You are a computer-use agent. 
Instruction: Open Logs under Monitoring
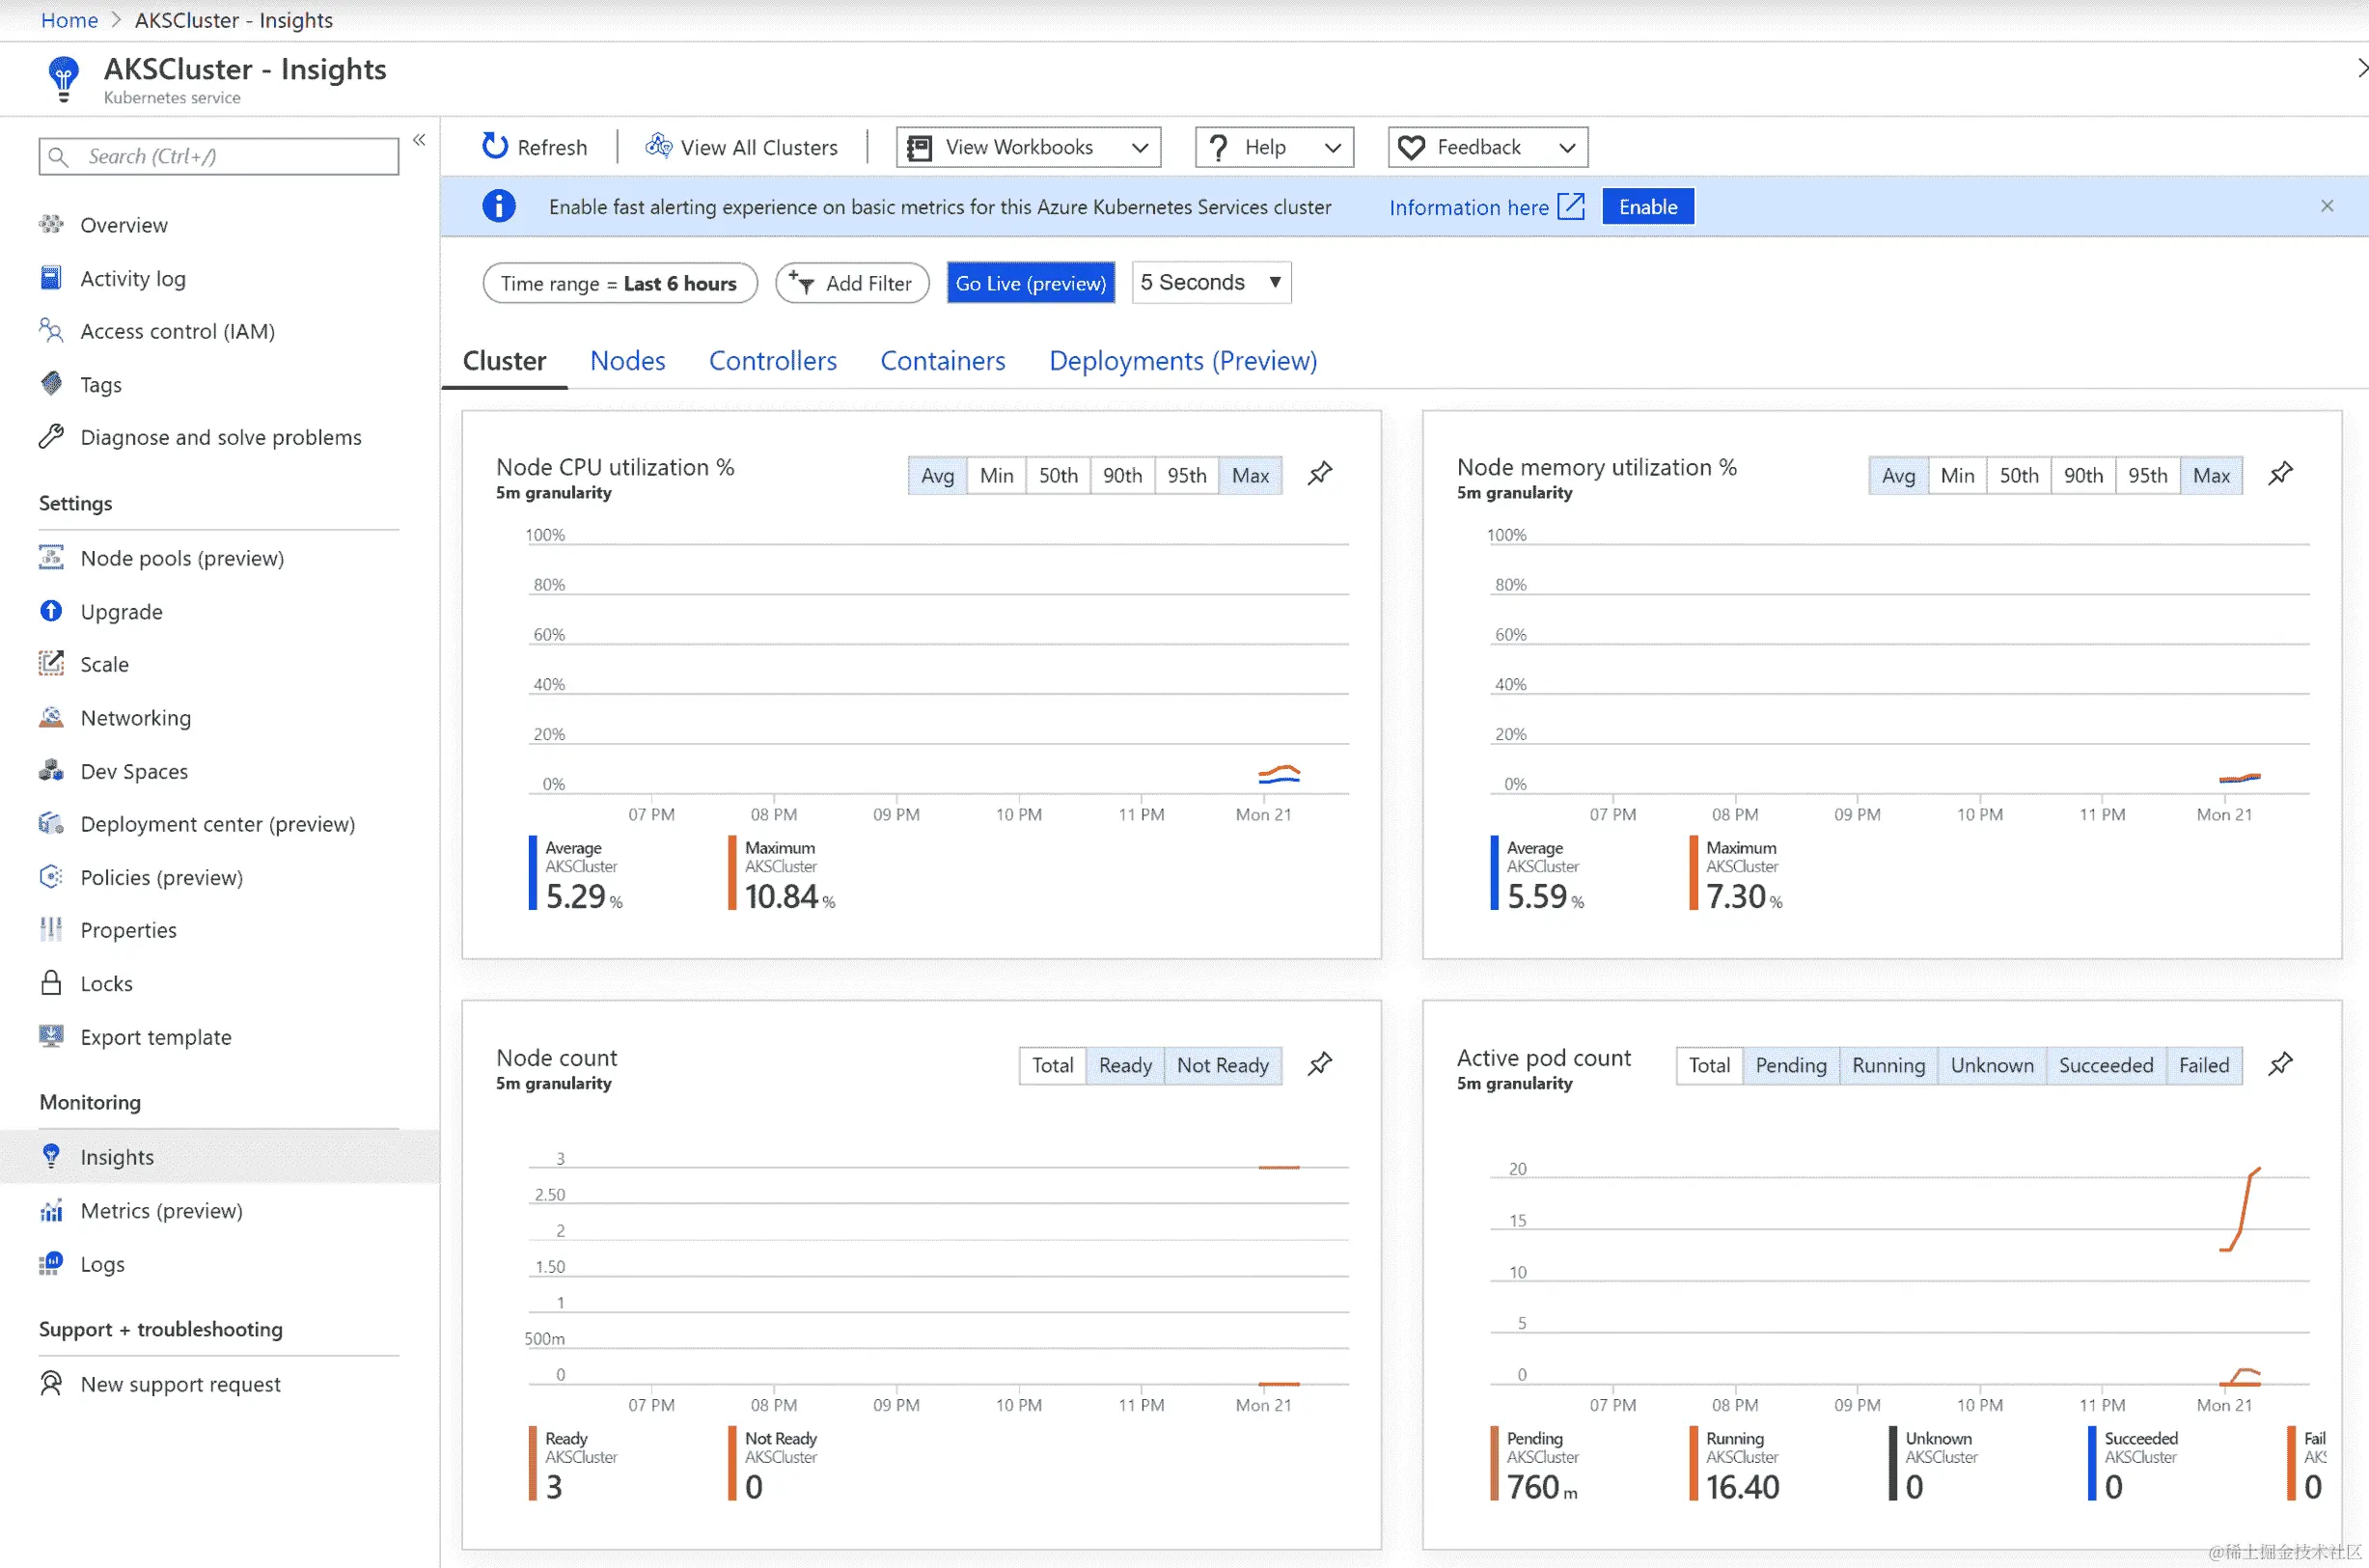(102, 1264)
